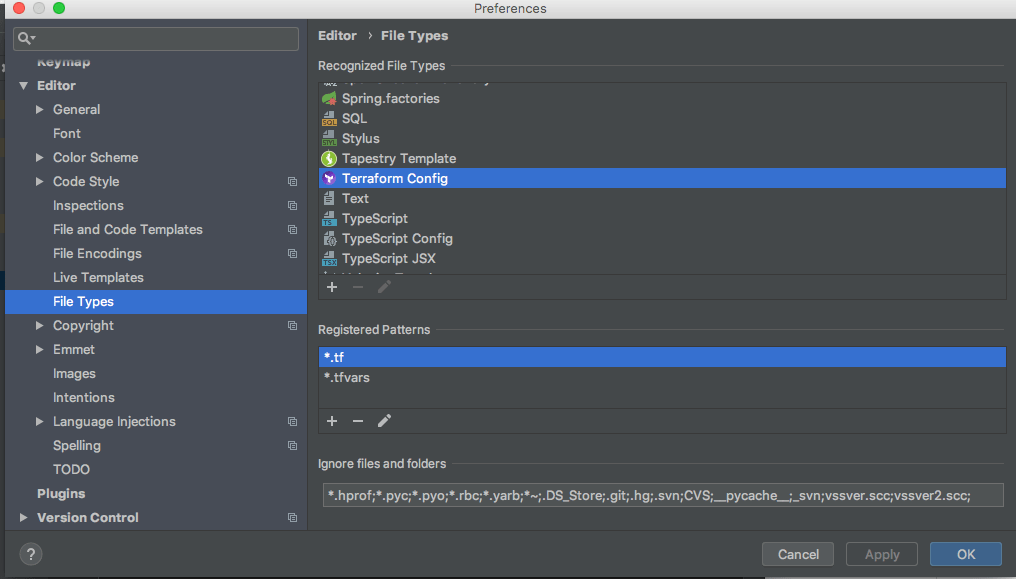Click File Types in the breadcrumb path

coord(414,35)
